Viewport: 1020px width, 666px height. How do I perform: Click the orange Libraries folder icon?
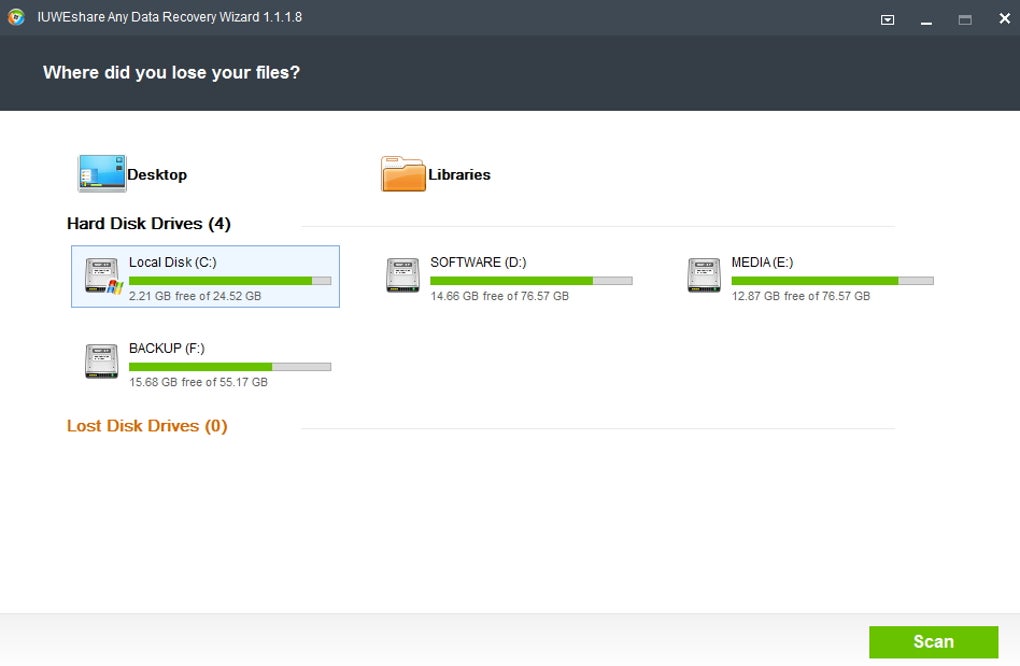pyautogui.click(x=403, y=174)
